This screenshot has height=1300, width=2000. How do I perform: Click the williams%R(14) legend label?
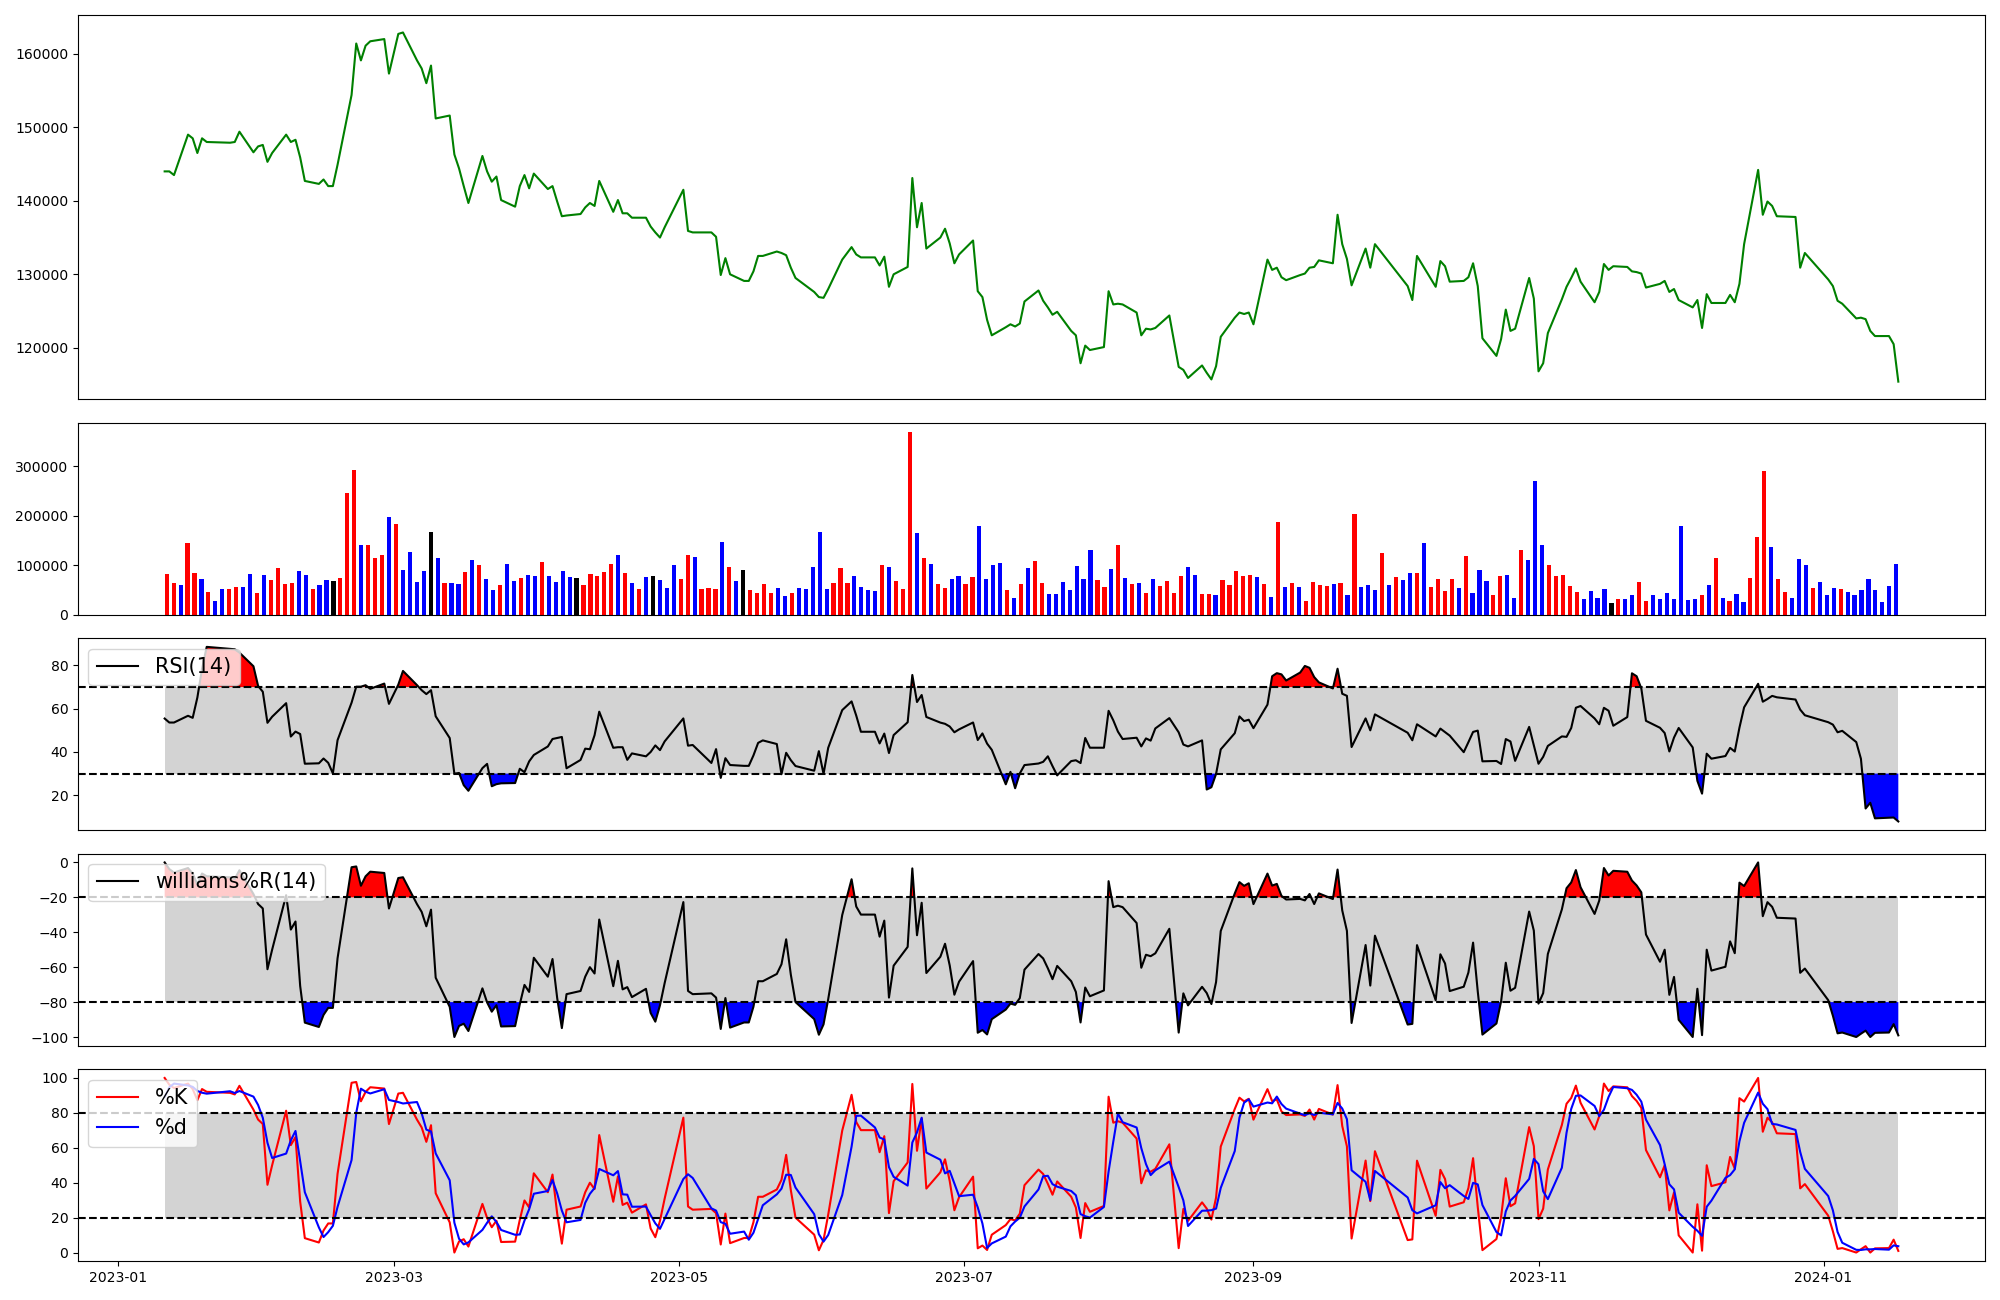pyautogui.click(x=235, y=881)
